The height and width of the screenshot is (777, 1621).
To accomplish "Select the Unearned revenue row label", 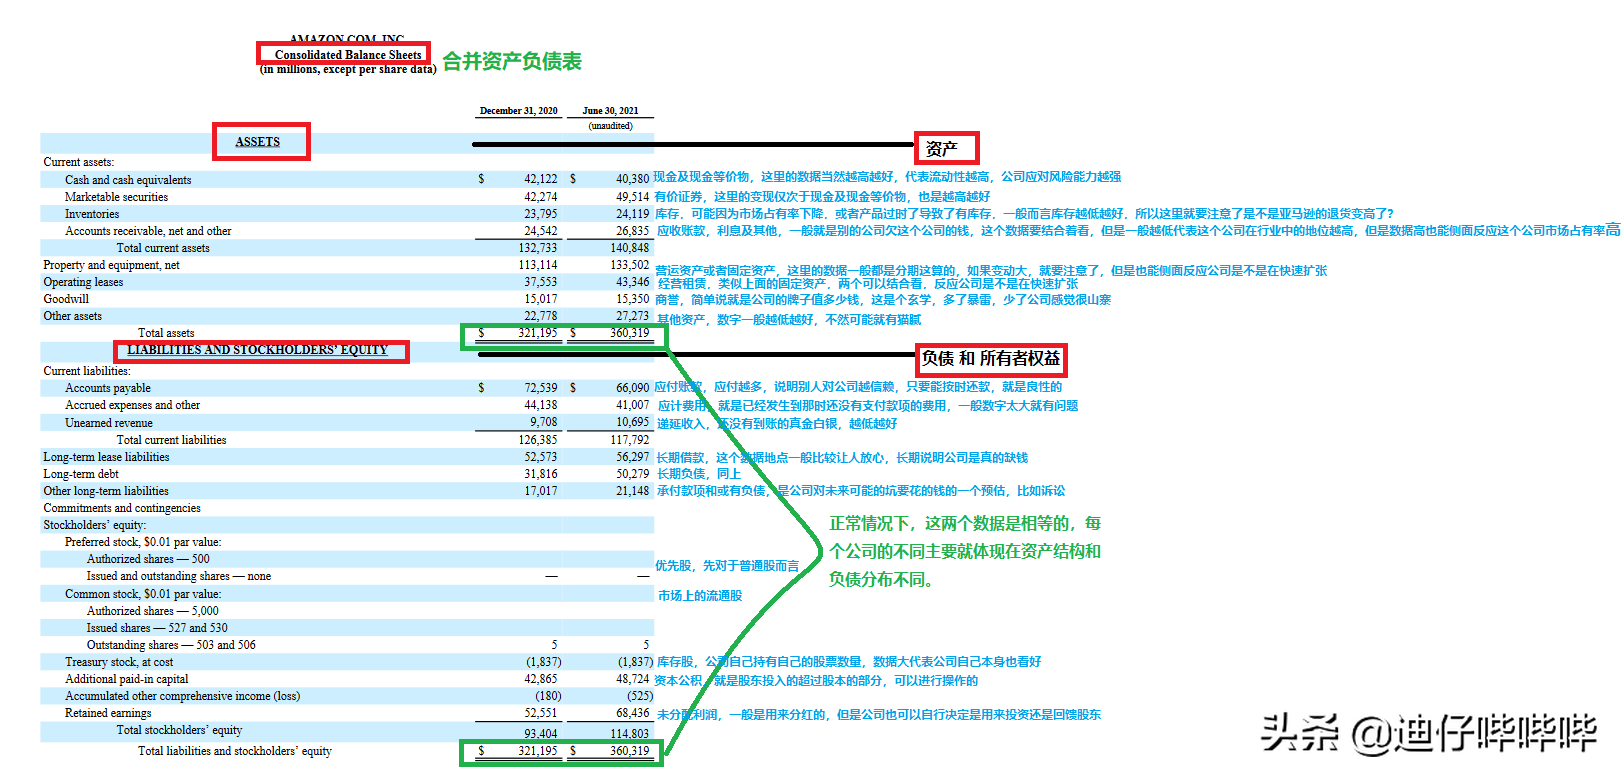I will pos(109,423).
